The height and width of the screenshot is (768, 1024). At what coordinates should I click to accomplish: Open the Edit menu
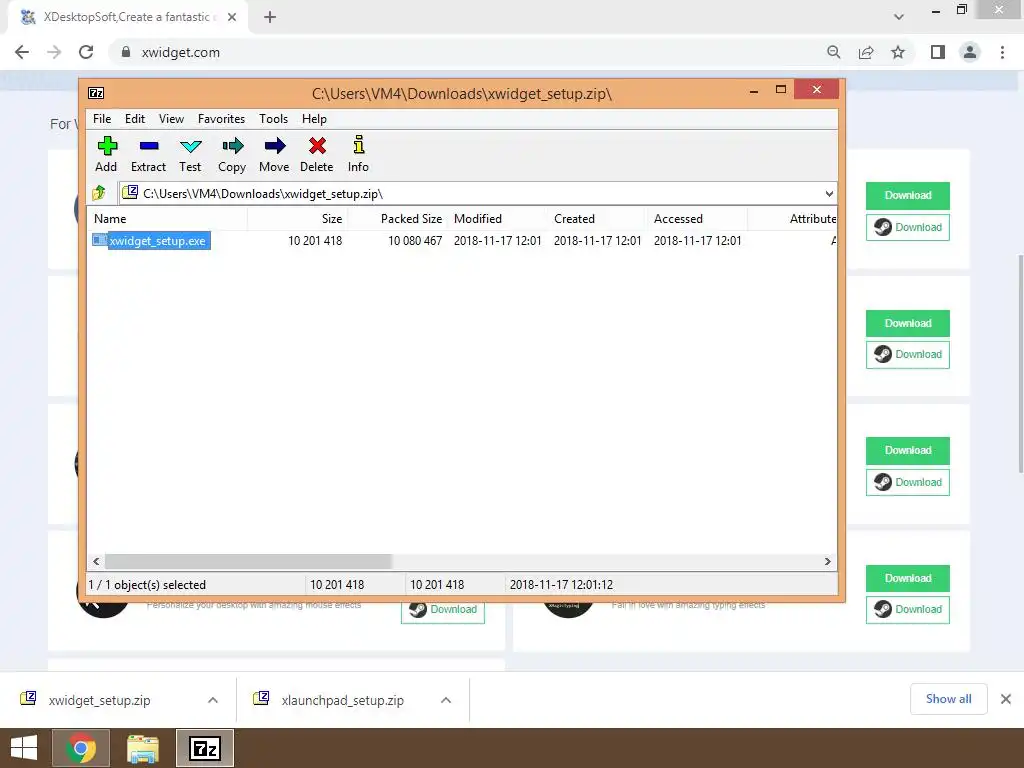pos(135,119)
